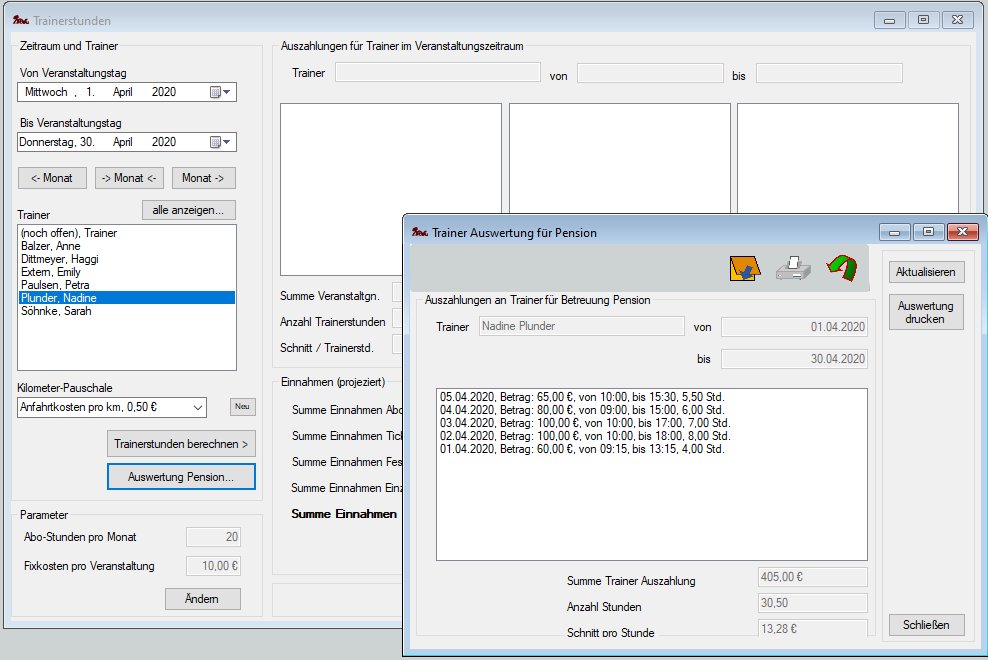Click Aktualisieren in the Pension window
Screen dimensions: 988x660
tap(925, 272)
